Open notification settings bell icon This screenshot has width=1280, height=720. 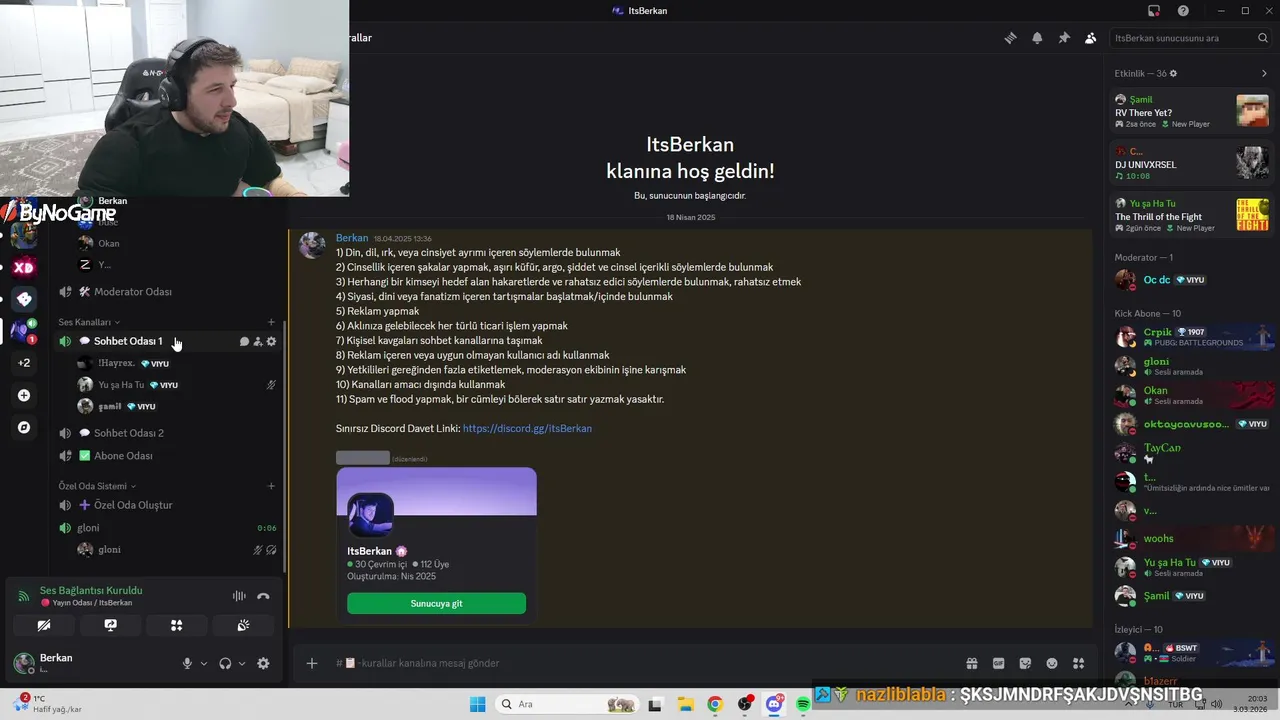click(x=1037, y=38)
